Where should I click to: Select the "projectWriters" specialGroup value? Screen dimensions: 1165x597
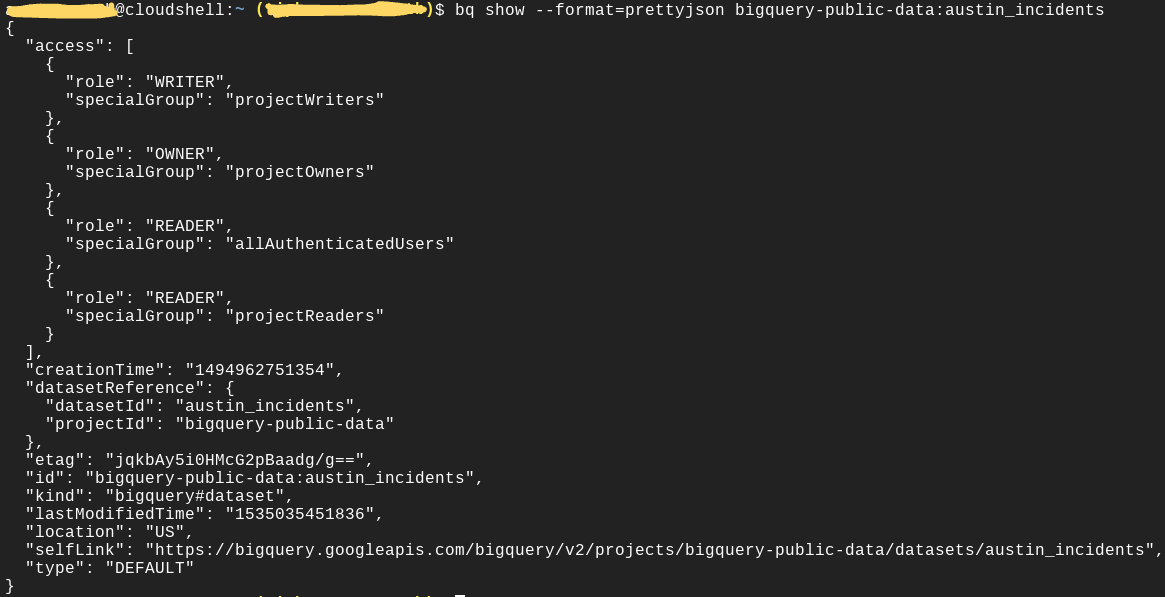click(305, 100)
